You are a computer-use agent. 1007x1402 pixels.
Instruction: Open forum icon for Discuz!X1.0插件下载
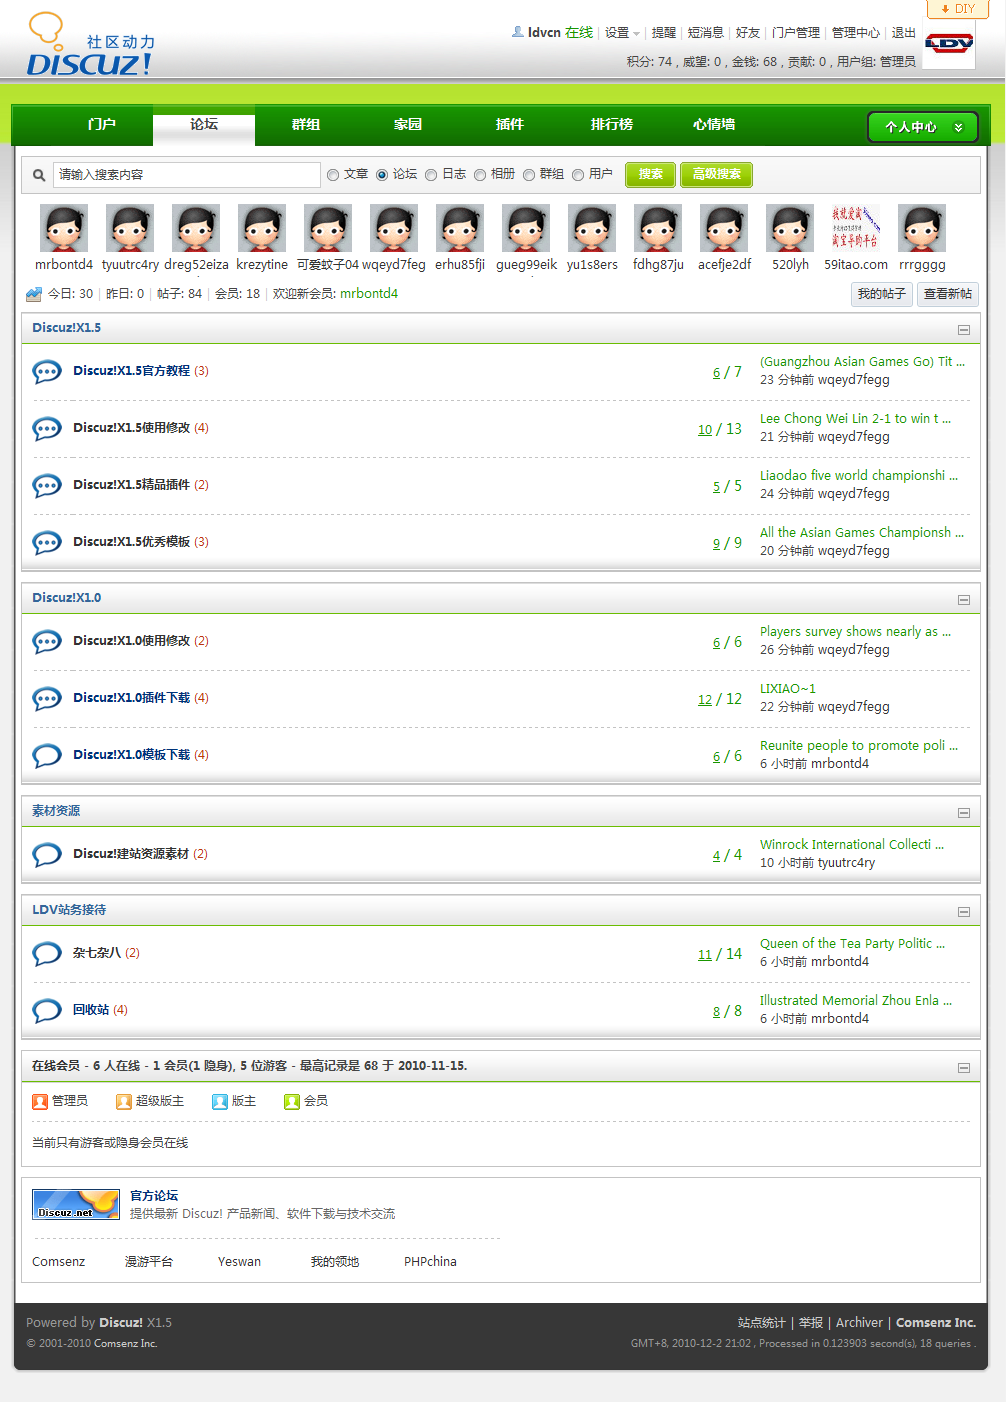[47, 699]
